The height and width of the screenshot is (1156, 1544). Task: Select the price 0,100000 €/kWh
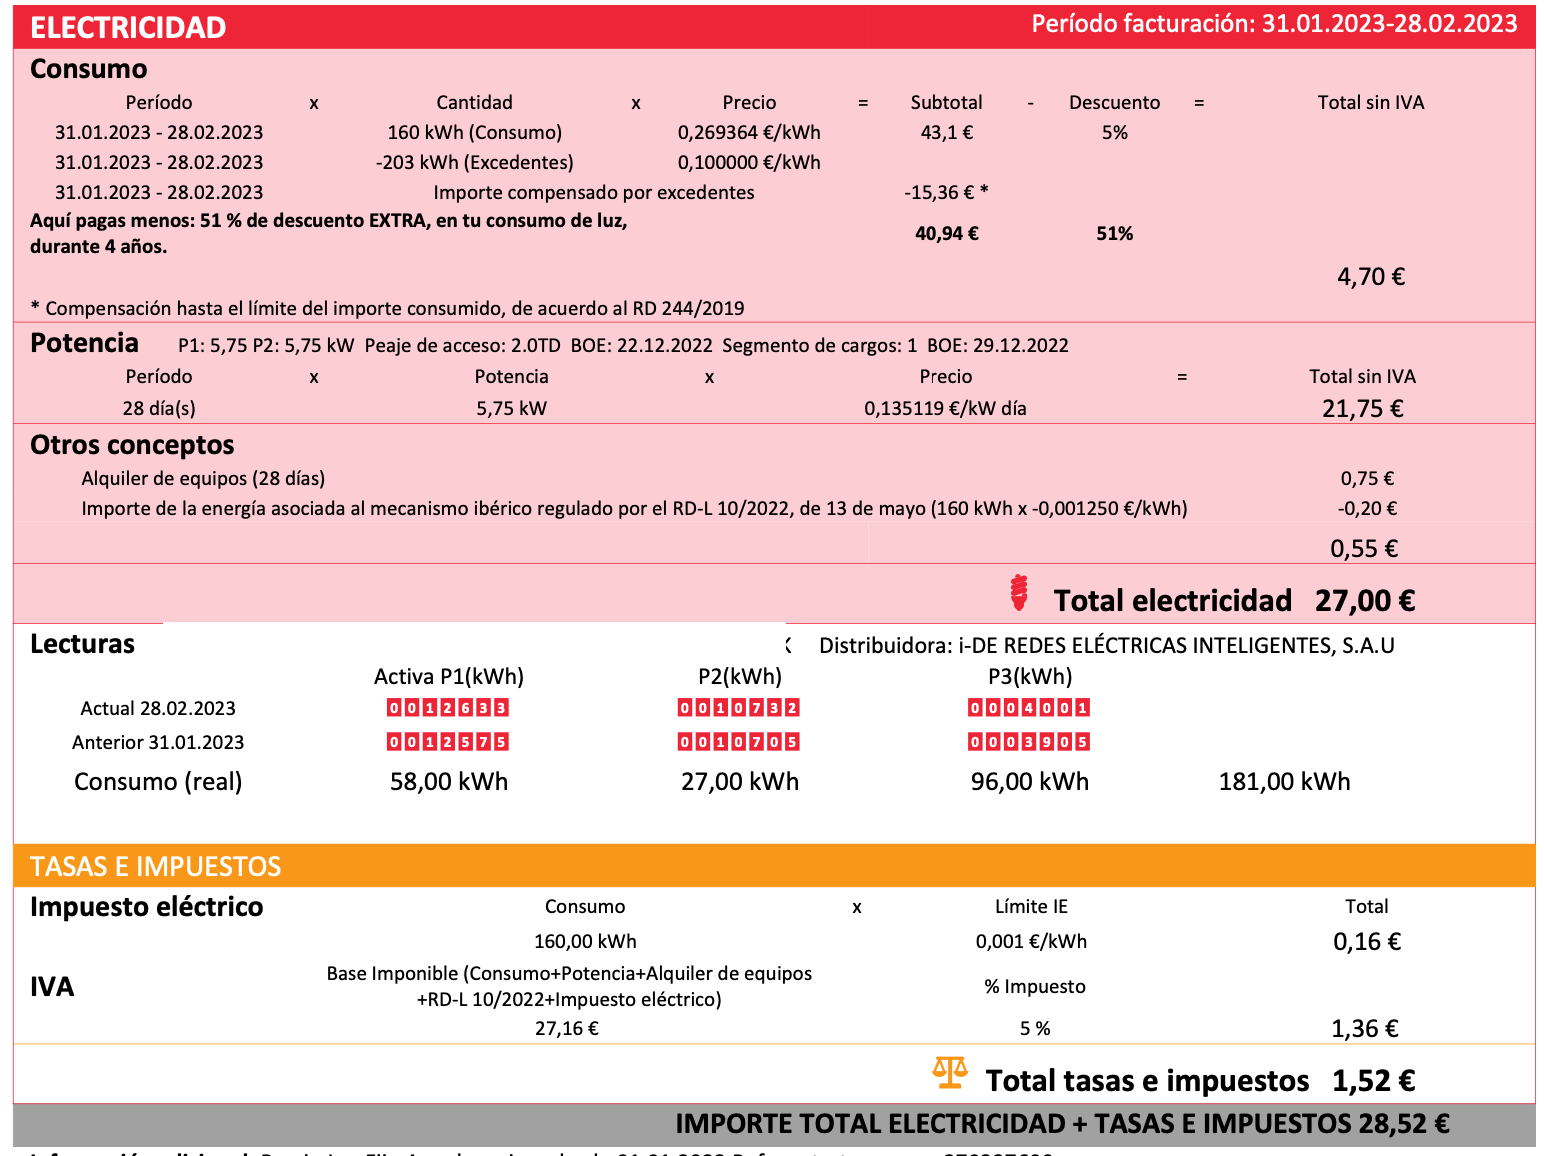tap(749, 162)
